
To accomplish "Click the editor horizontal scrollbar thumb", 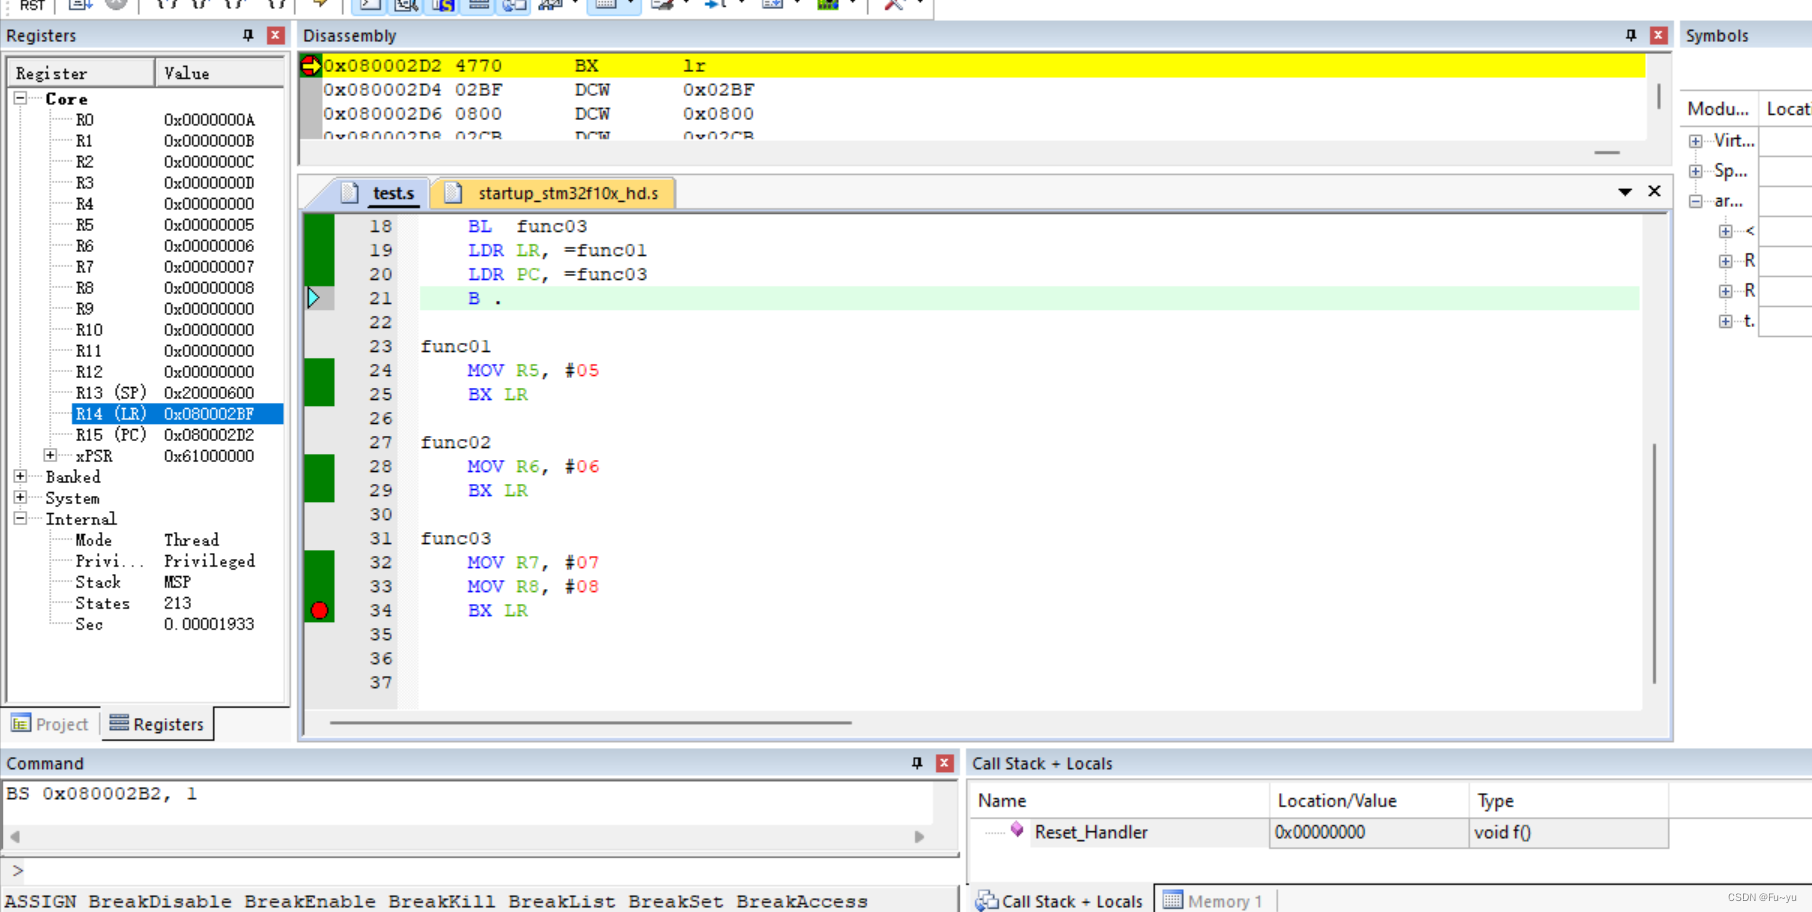I will [590, 722].
